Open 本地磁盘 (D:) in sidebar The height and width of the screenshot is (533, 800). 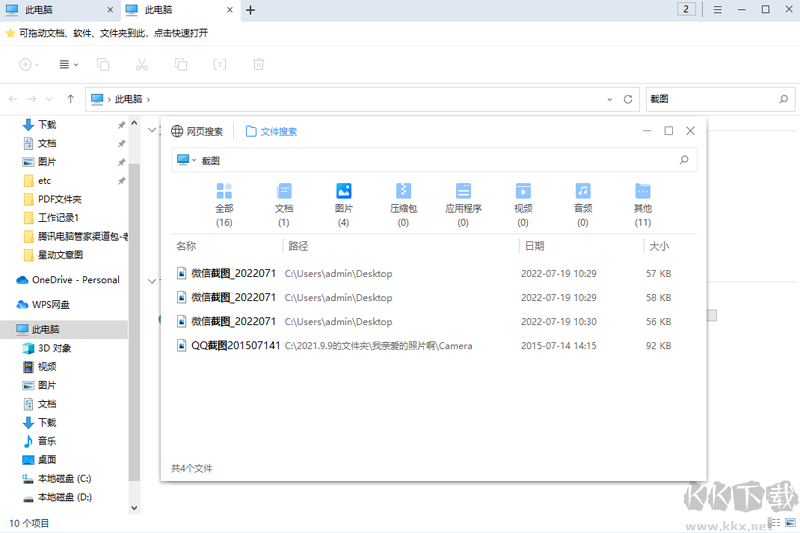[64, 497]
